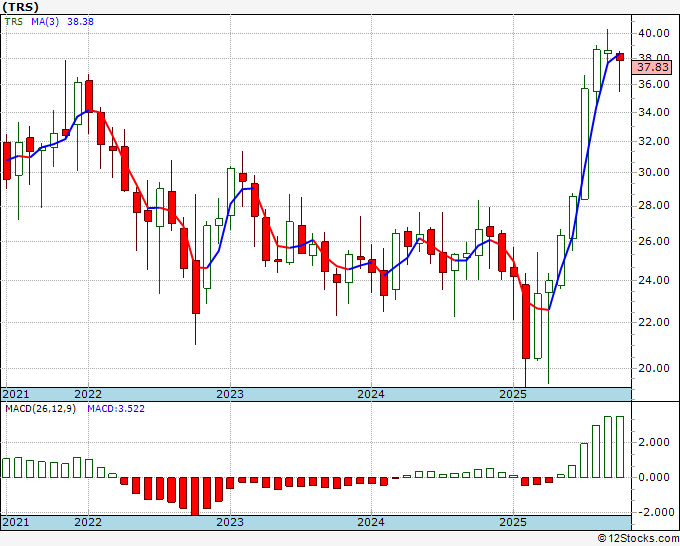Click the latest red candlestick near 38
This screenshot has width=680, height=546.
pyautogui.click(x=620, y=57)
